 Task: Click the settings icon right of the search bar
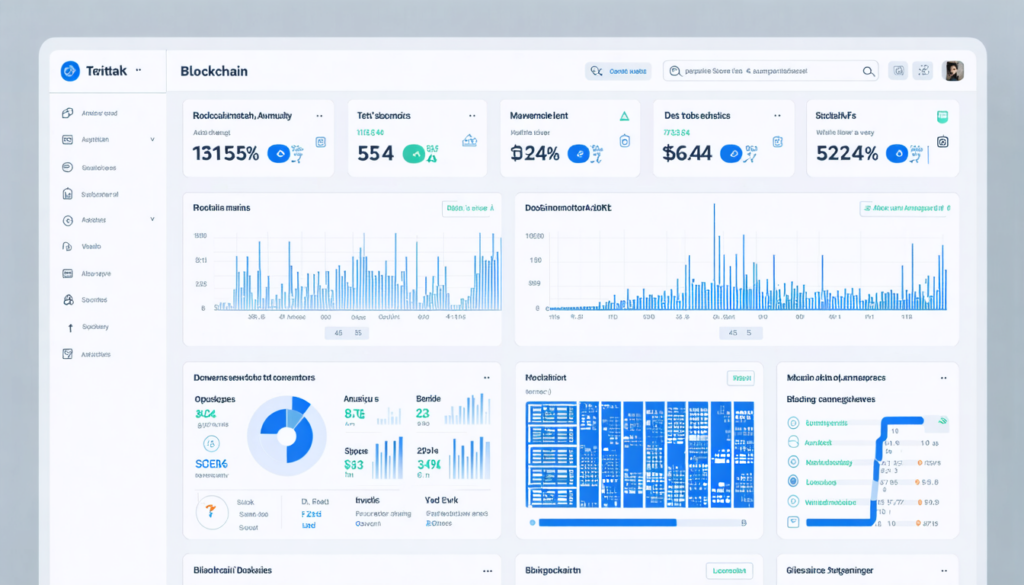point(924,71)
